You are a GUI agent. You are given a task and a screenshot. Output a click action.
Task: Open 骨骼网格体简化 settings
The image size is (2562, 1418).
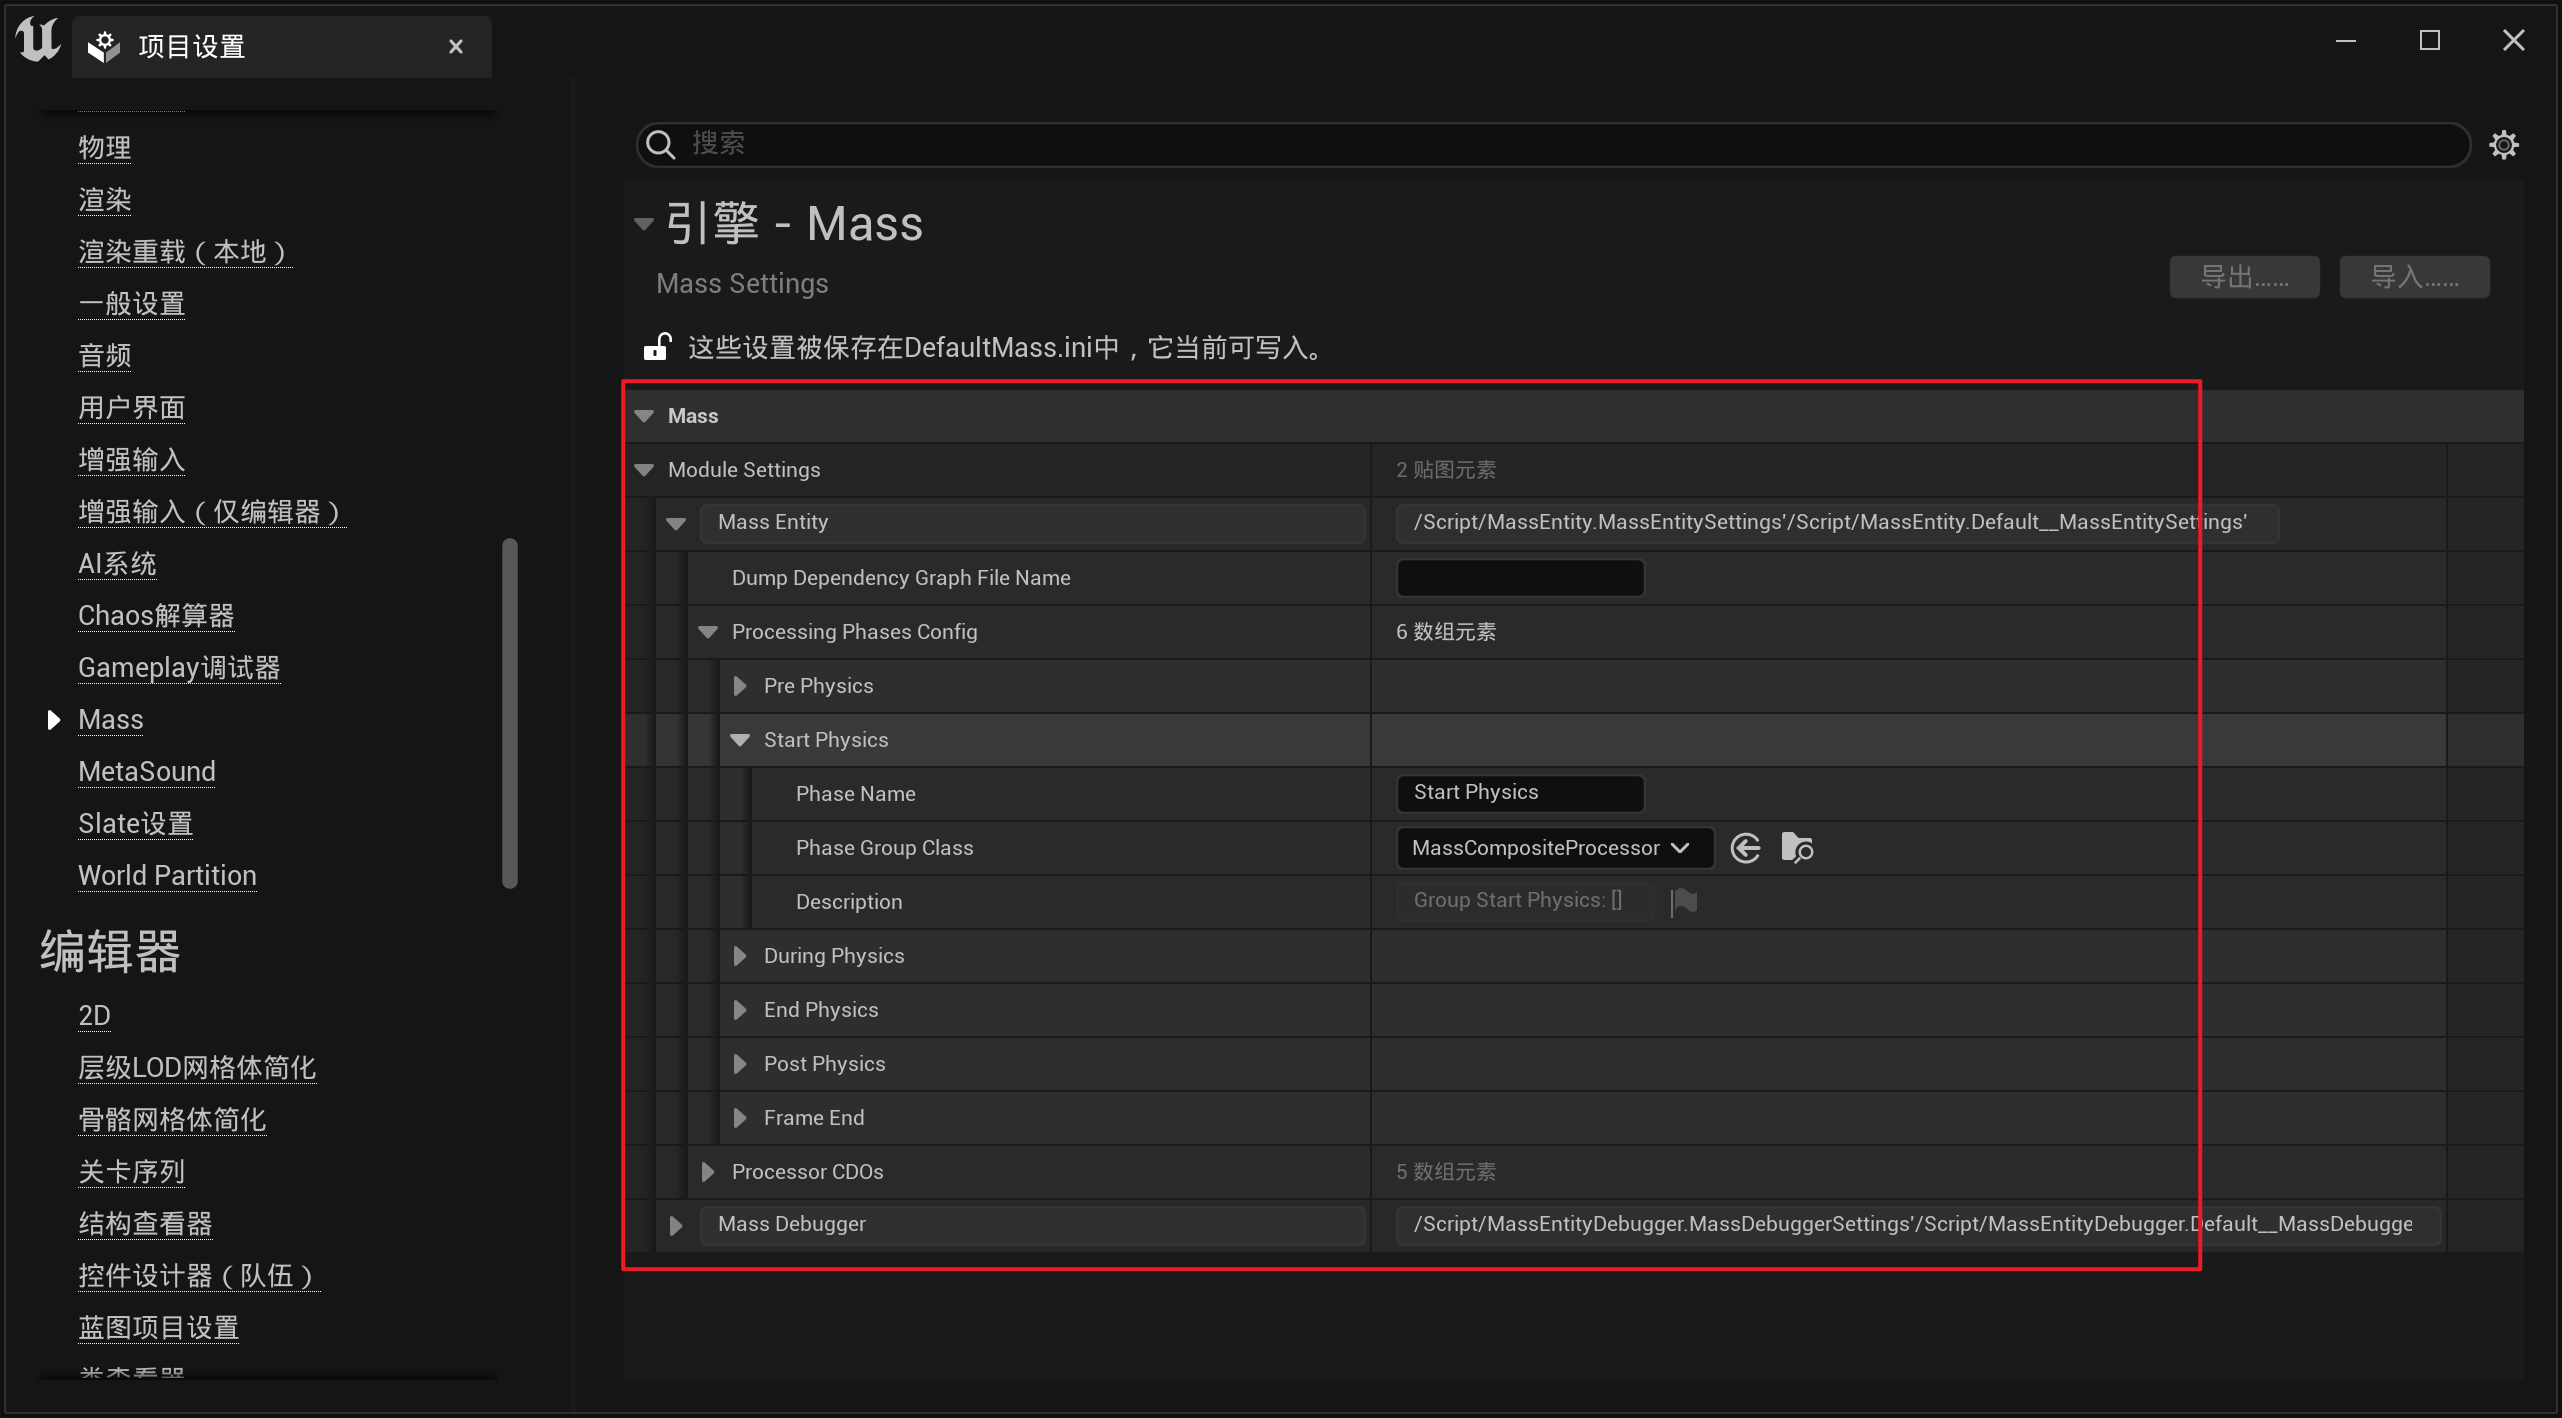pyautogui.click(x=172, y=1120)
